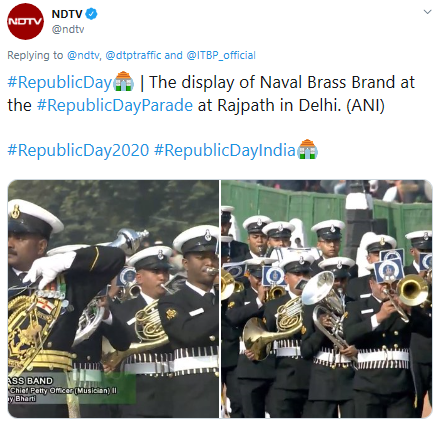The width and height of the screenshot is (435, 428).
Task: Open the NDTV display name link
Action: pos(67,14)
